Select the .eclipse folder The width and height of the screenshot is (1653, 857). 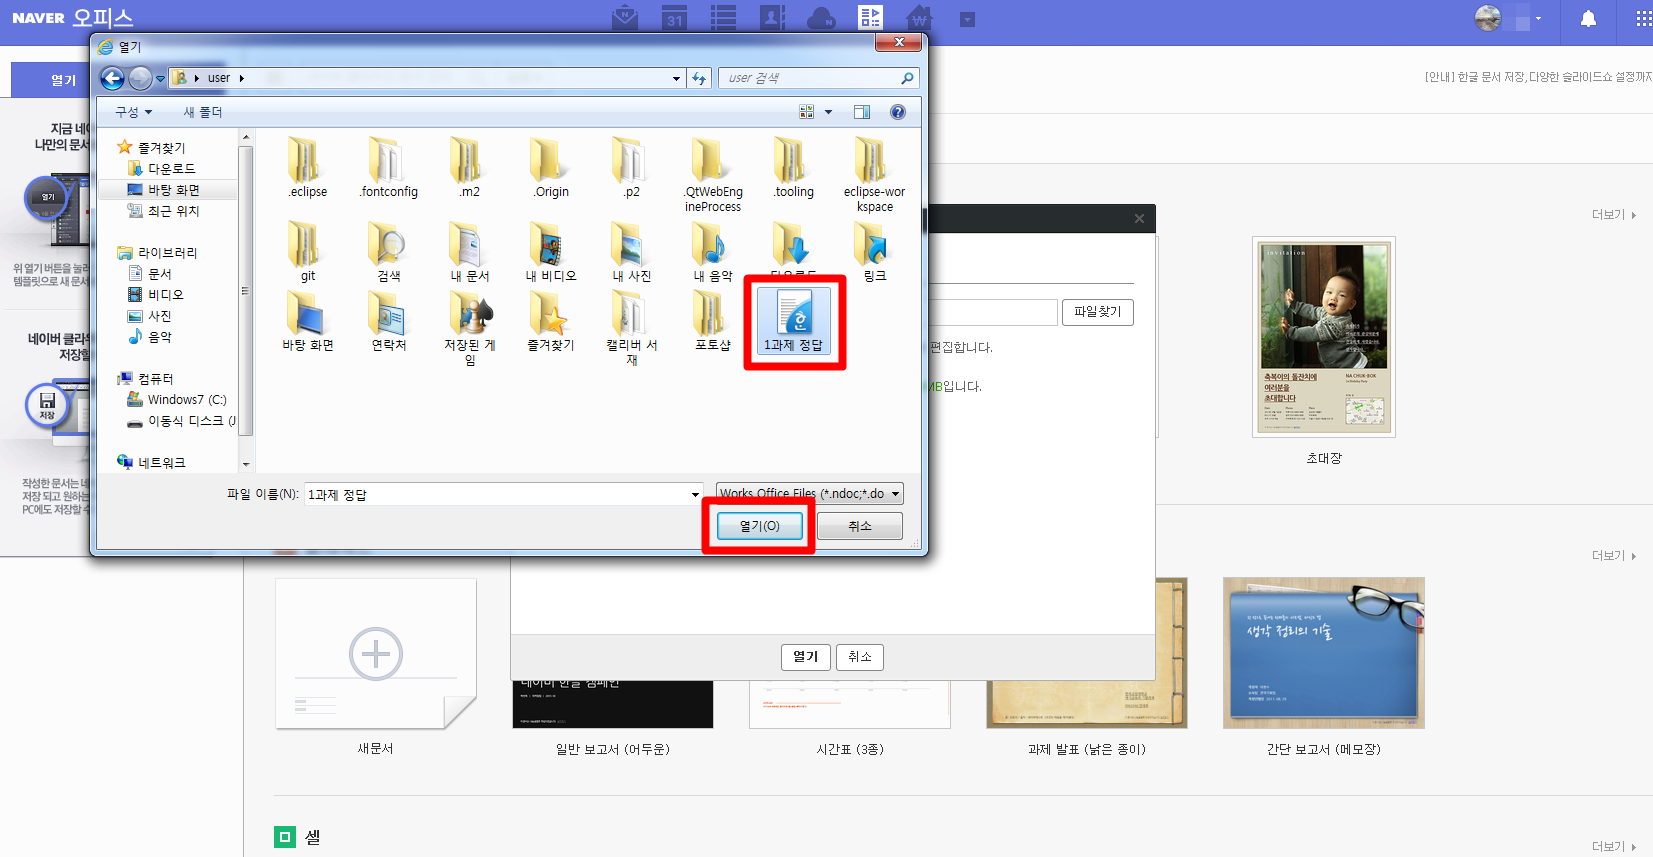coord(308,167)
